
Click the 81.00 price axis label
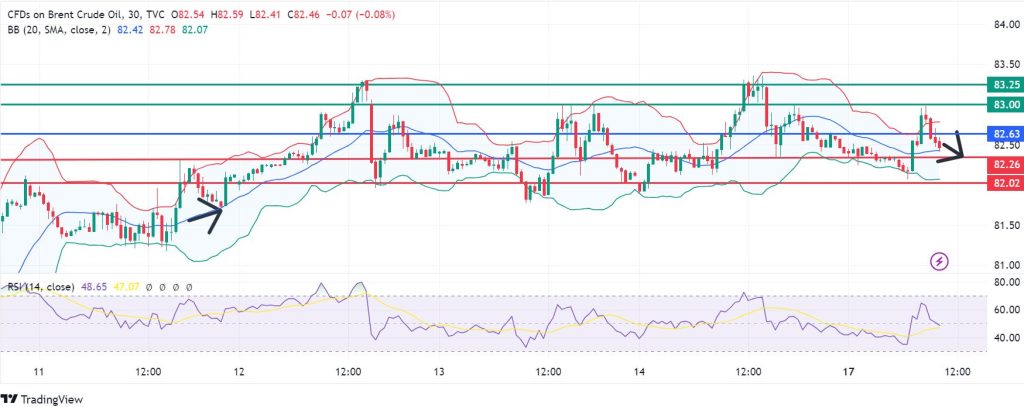coord(1006,265)
